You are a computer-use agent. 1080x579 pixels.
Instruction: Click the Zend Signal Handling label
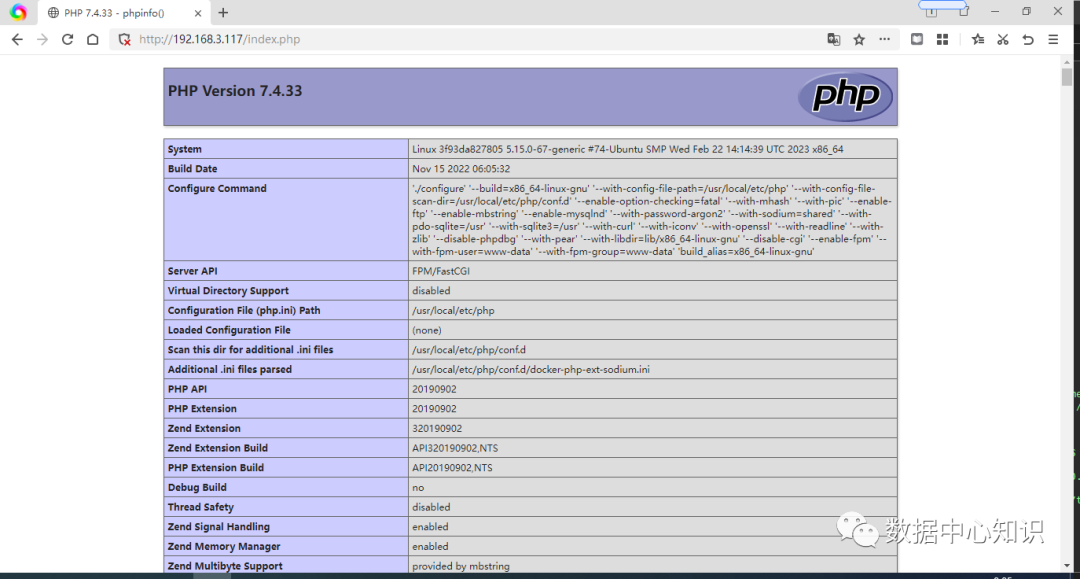tap(218, 527)
